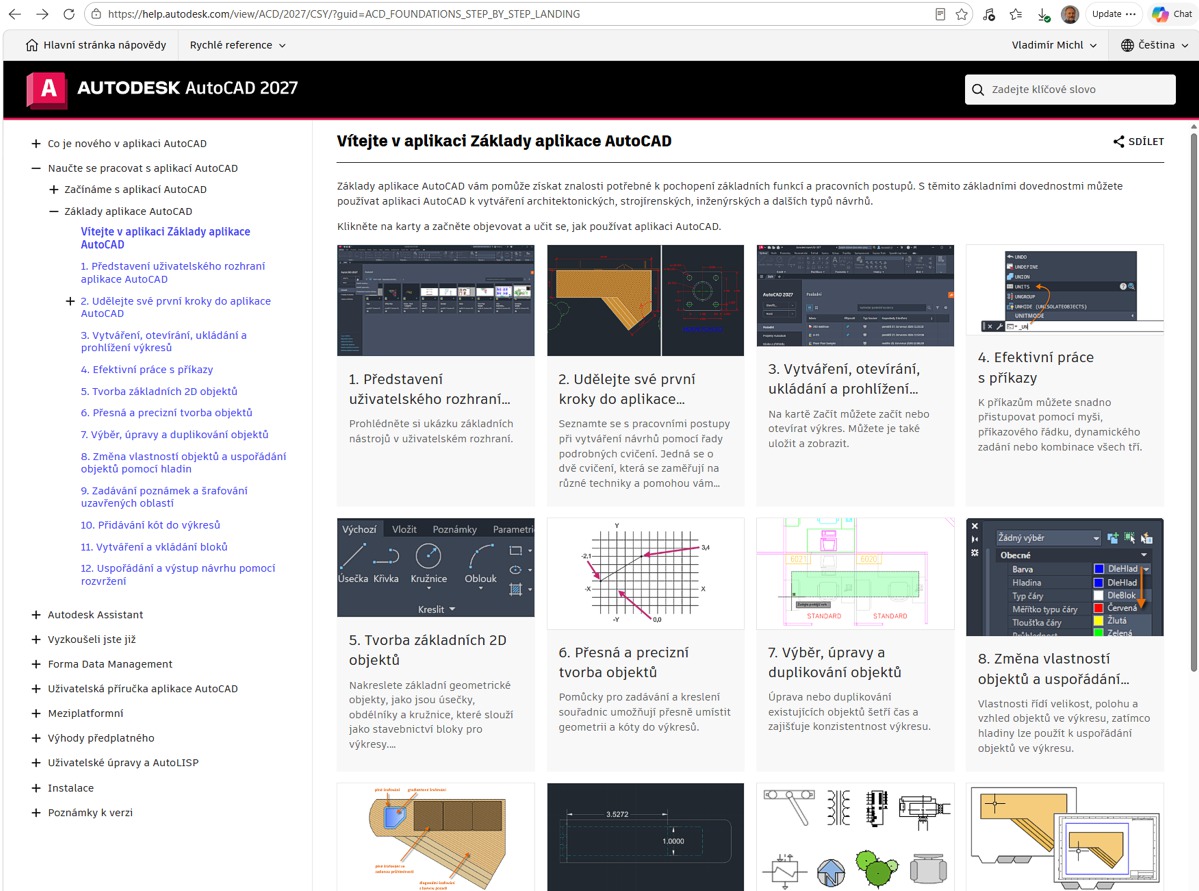This screenshot has height=891, width=1199.
Task: Open the favorites list icon in browser toolbar
Action: (x=1015, y=14)
